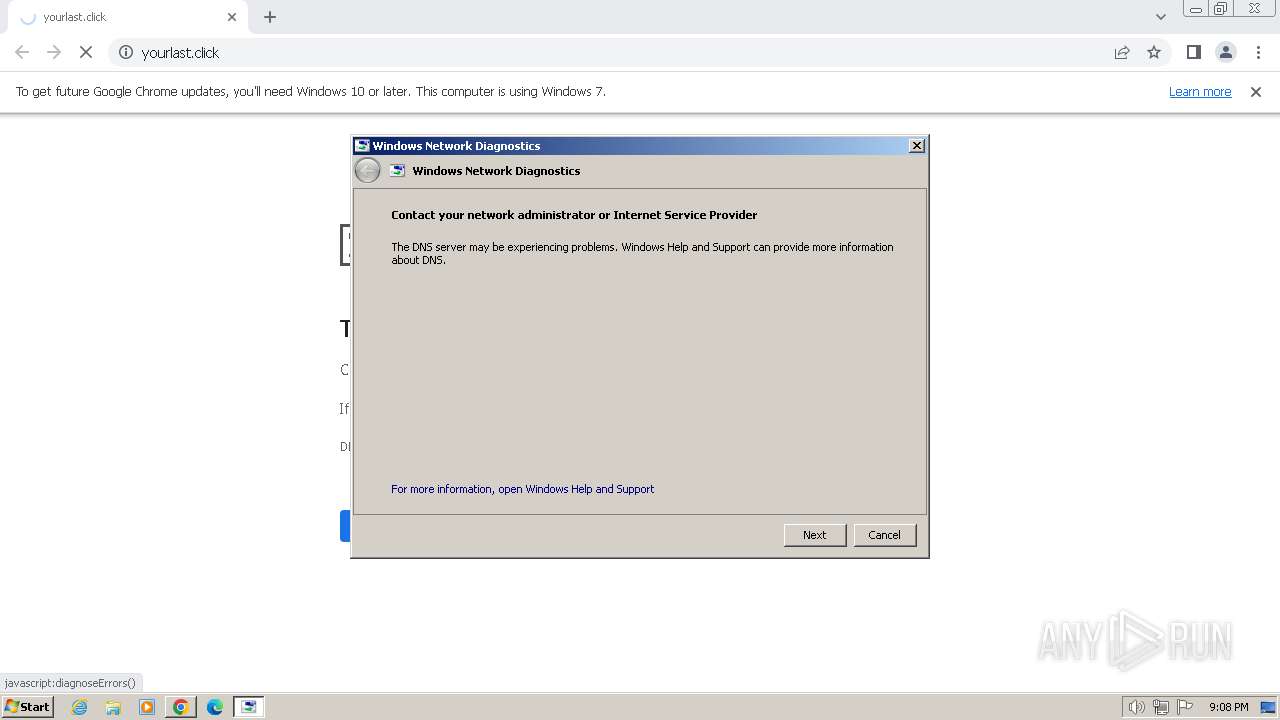The image size is (1280, 720).
Task: Switch to Chrome in the taskbar
Action: [181, 707]
